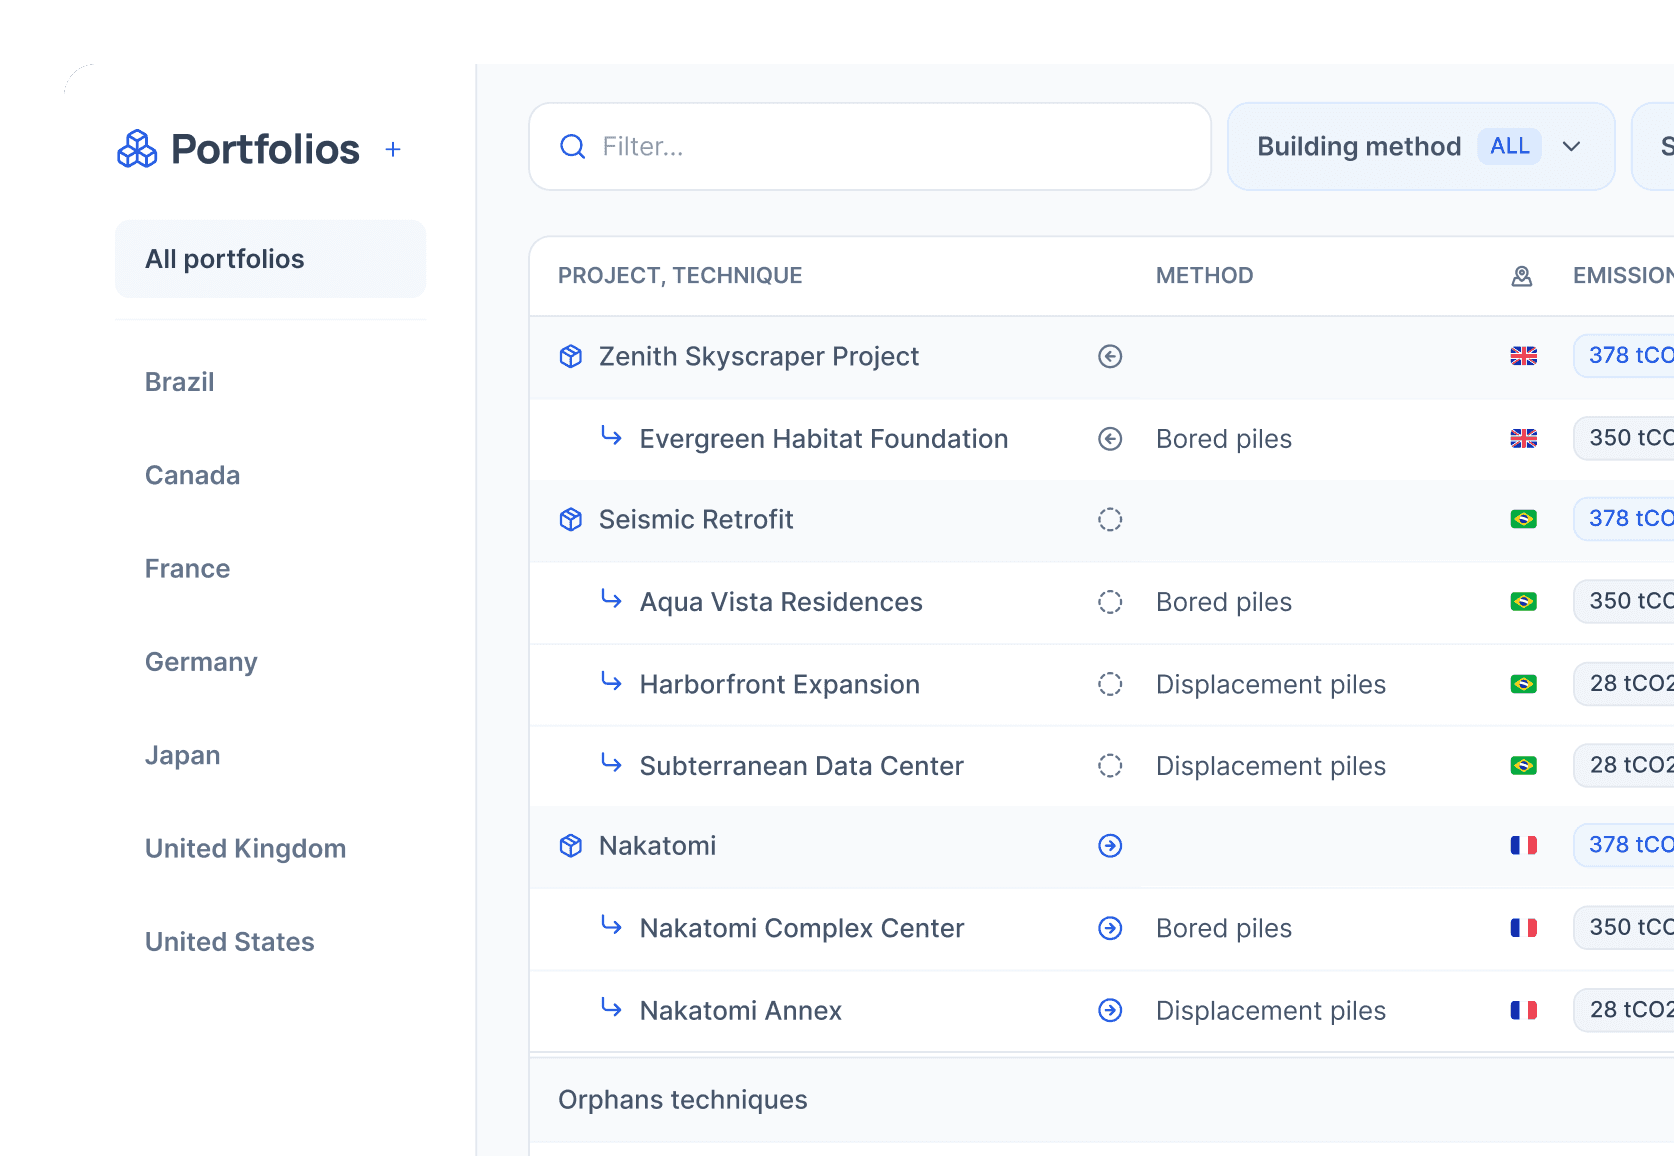This screenshot has height=1156, width=1674.
Task: Click right-arrow status icon for Nakatomi Complex Center
Action: coord(1110,928)
